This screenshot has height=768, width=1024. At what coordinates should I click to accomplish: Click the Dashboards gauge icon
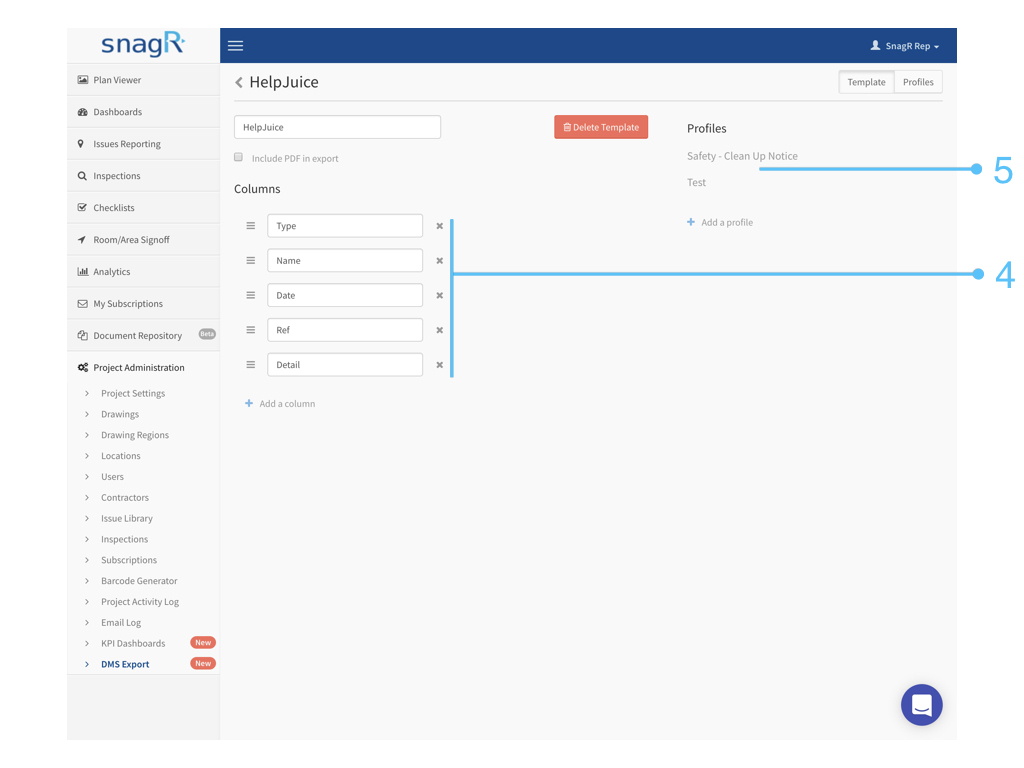tap(83, 112)
